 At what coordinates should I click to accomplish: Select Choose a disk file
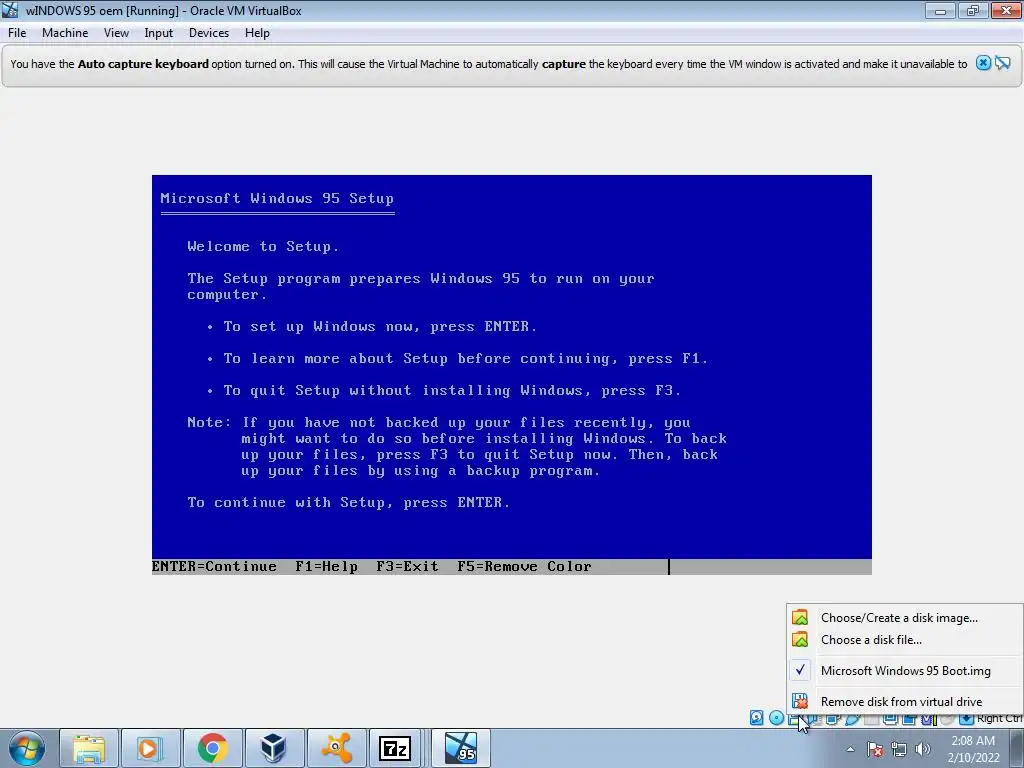point(904,640)
